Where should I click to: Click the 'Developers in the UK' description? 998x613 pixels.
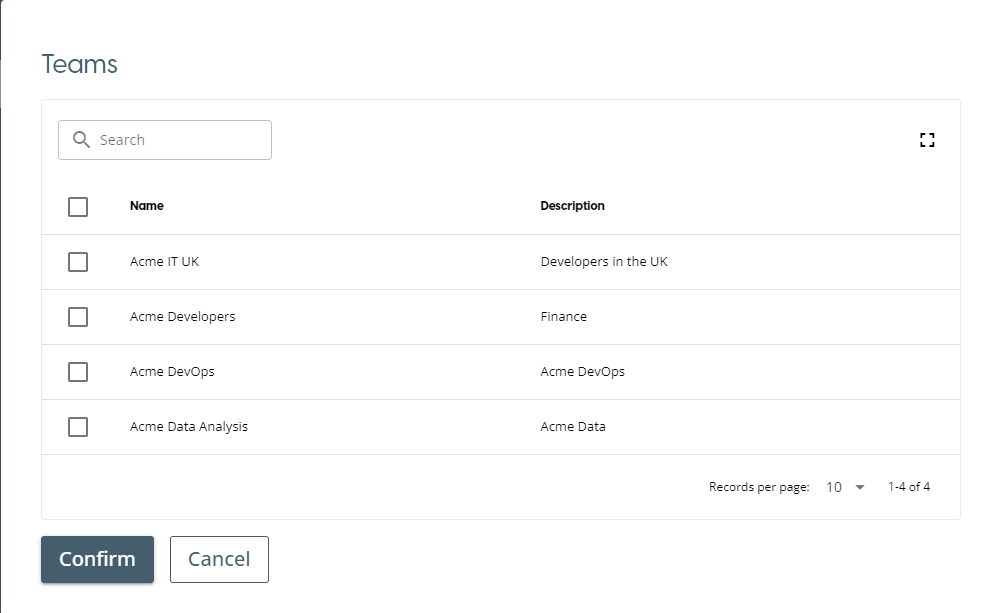click(x=604, y=262)
